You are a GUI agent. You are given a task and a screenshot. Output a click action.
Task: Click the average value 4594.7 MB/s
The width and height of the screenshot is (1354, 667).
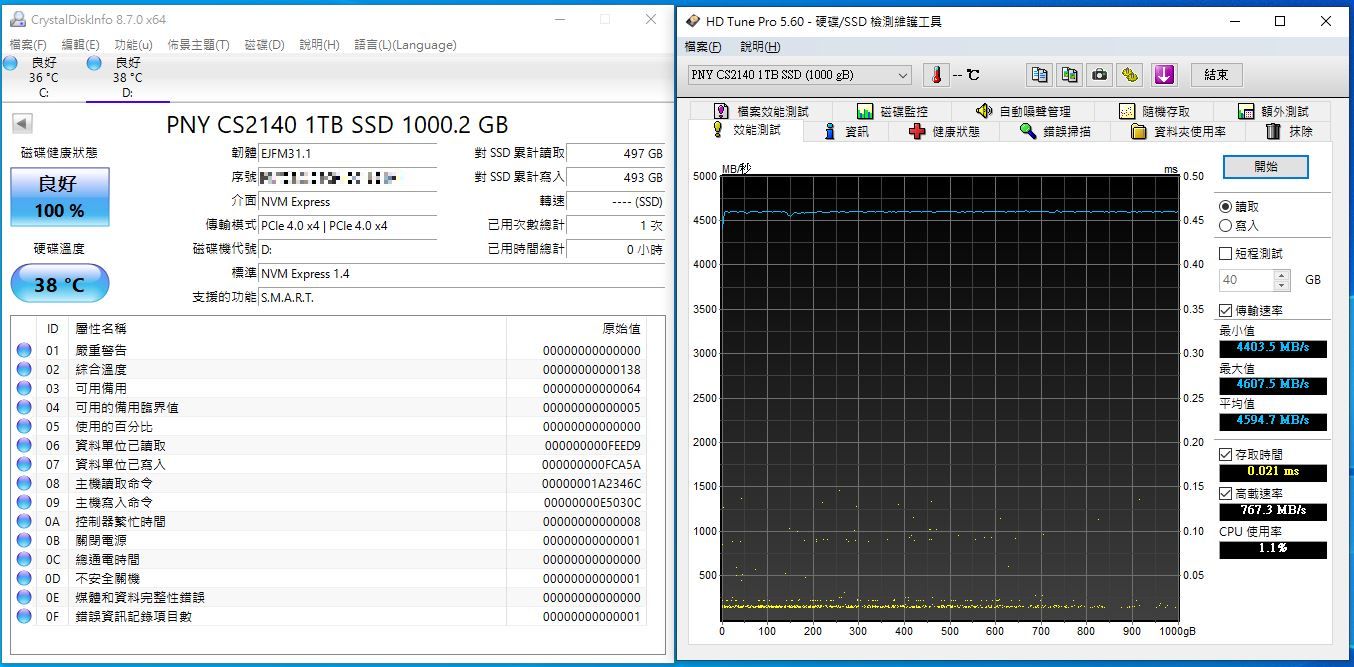[x=1273, y=421]
